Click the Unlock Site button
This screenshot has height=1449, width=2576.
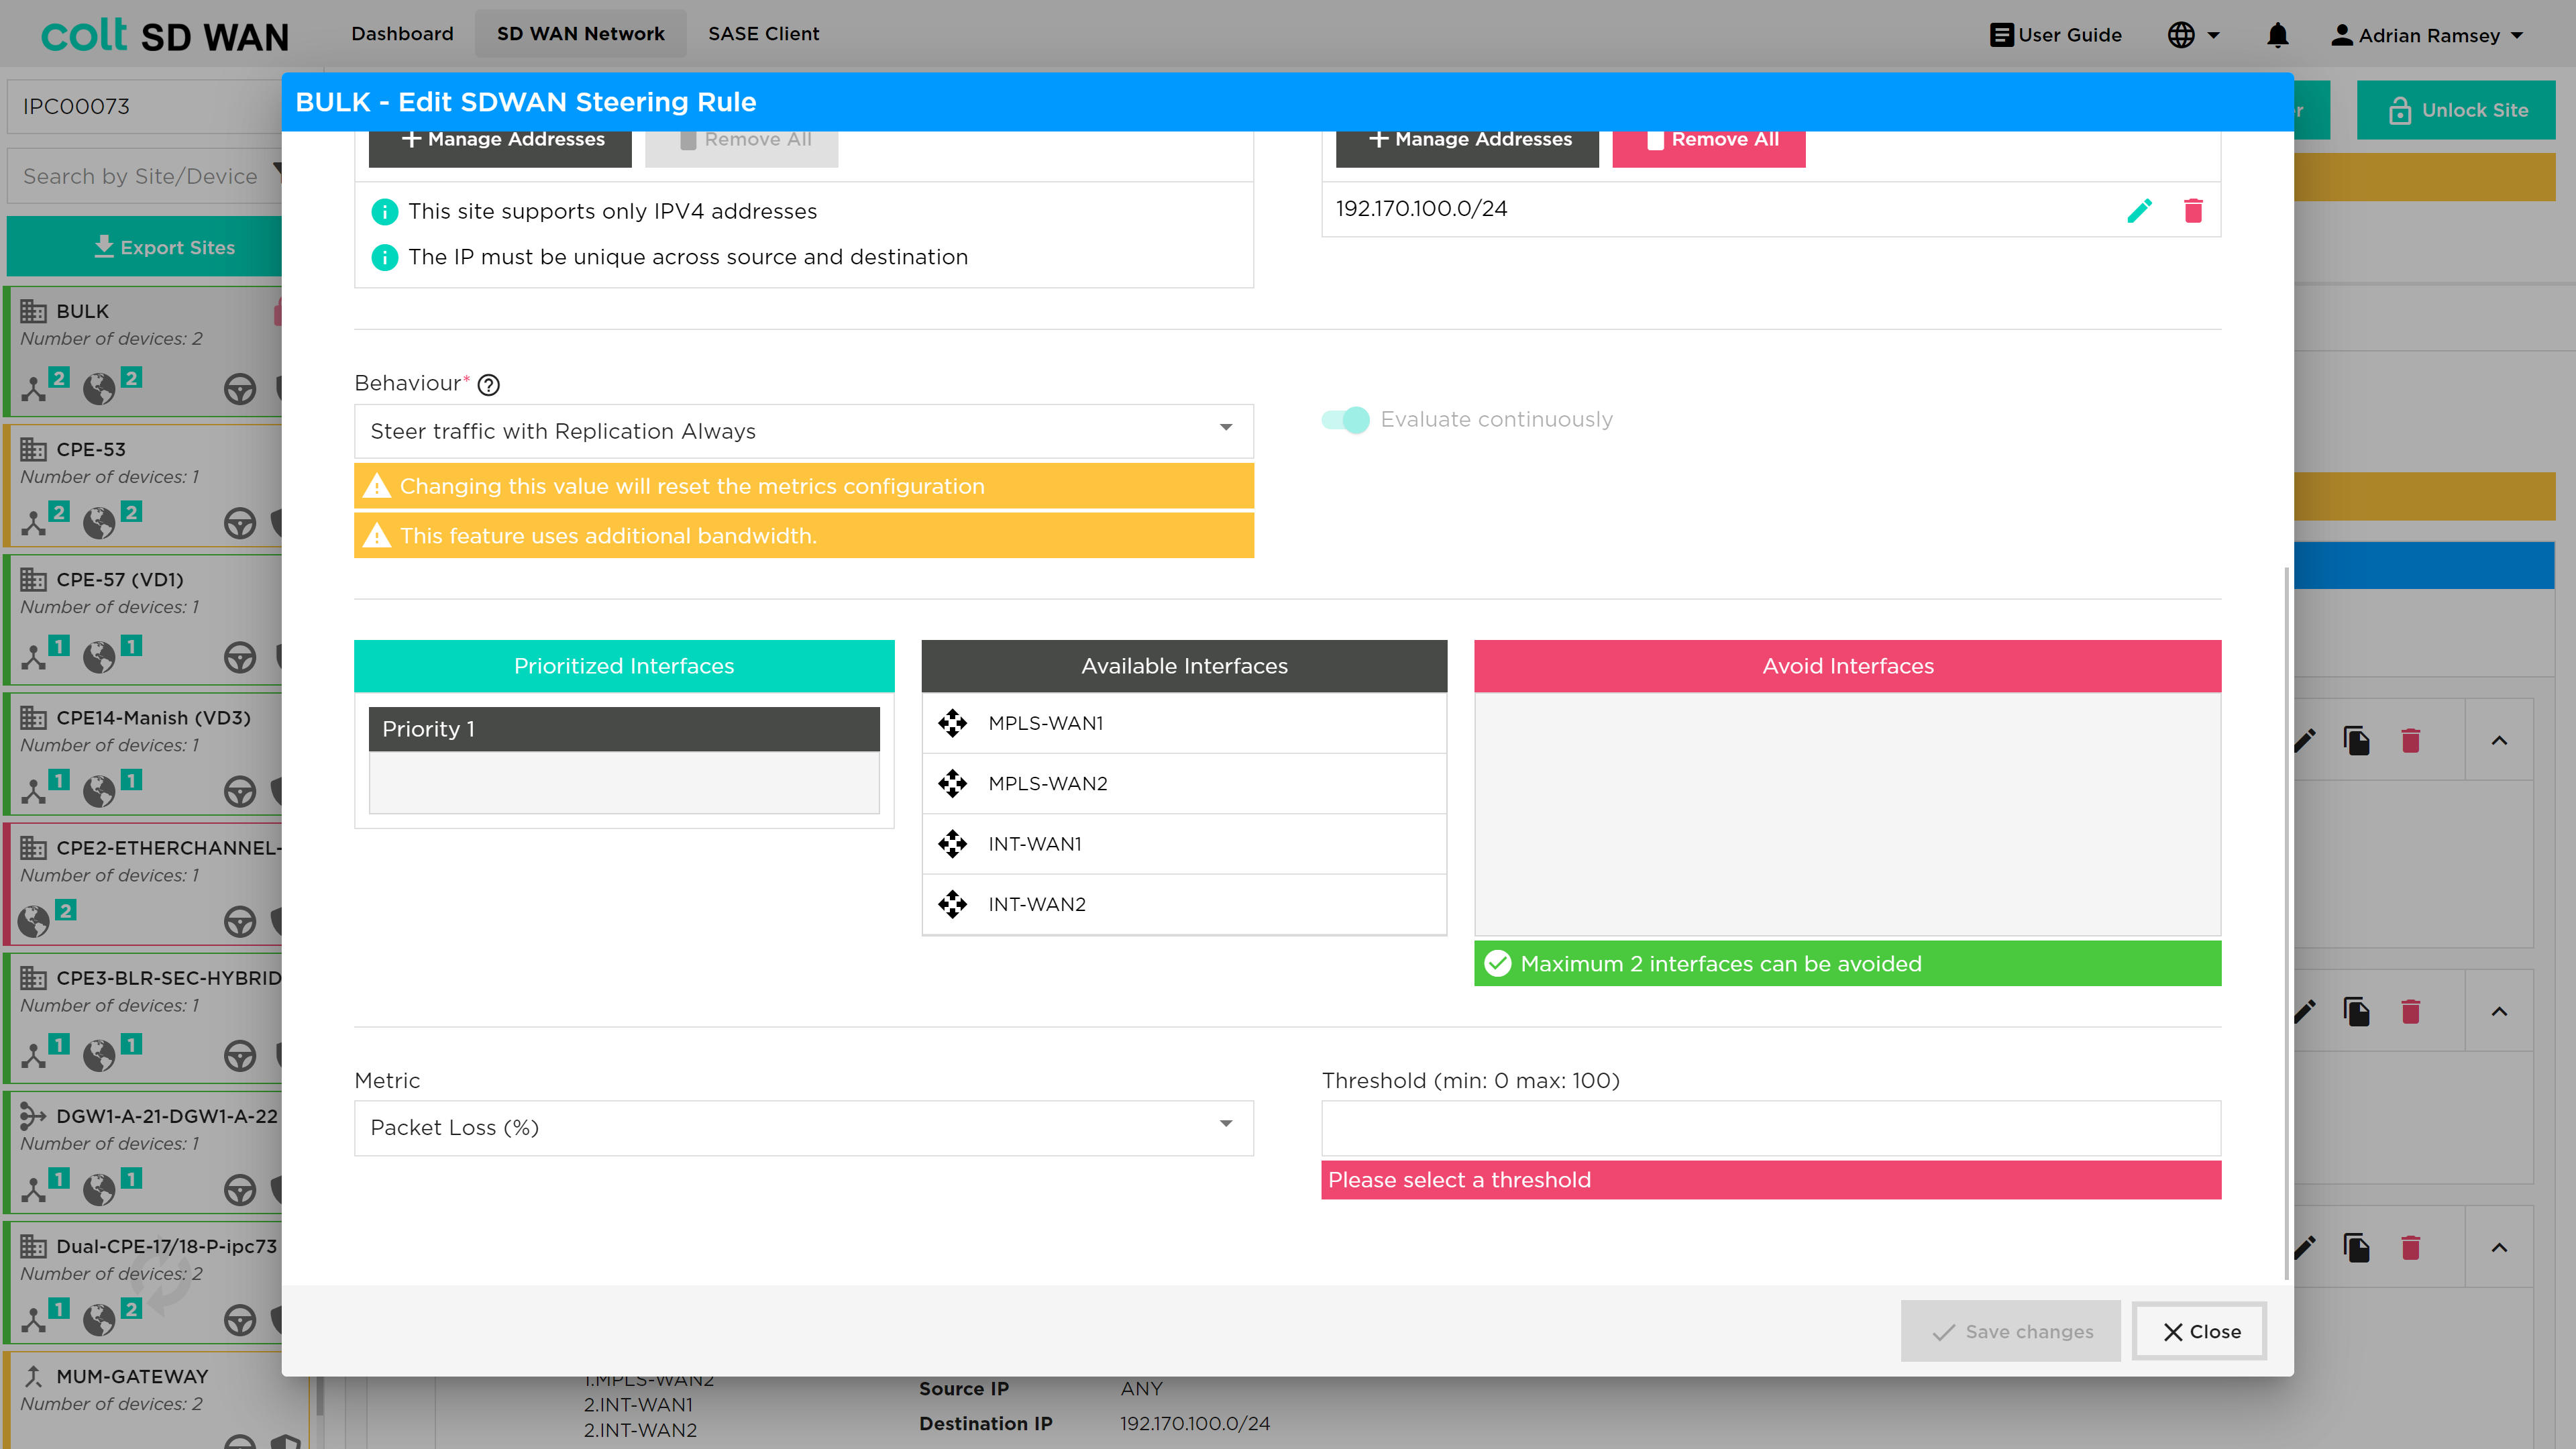(2456, 110)
